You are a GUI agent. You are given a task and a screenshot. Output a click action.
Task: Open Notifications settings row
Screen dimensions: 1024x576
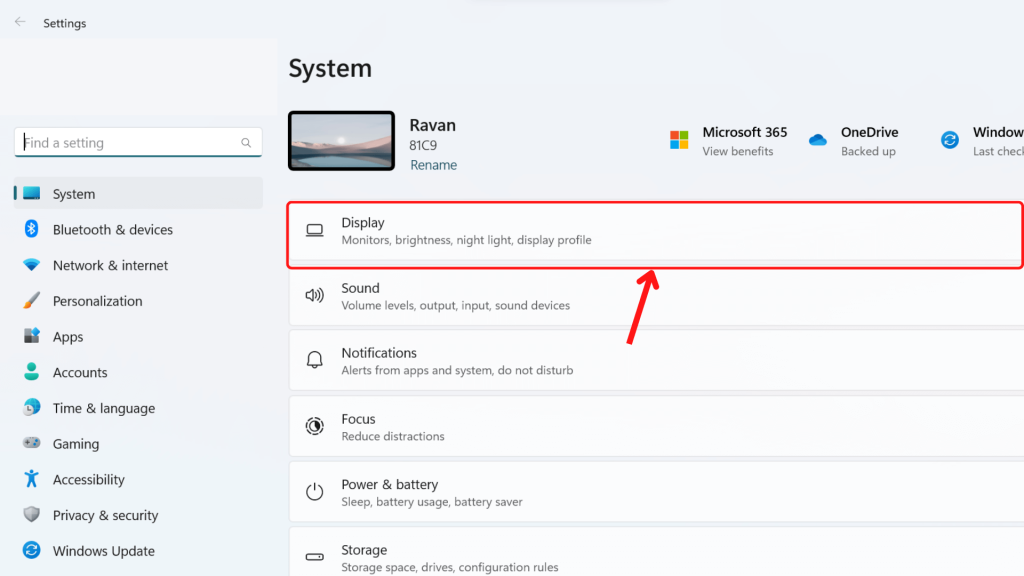tap(656, 360)
